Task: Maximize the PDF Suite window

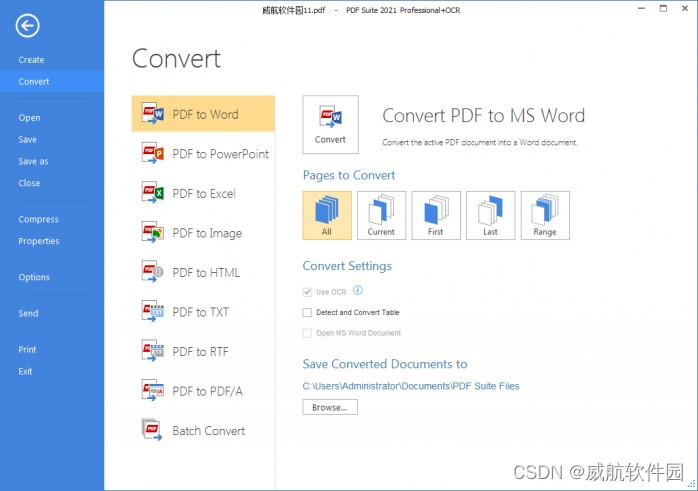Action: 663,8
